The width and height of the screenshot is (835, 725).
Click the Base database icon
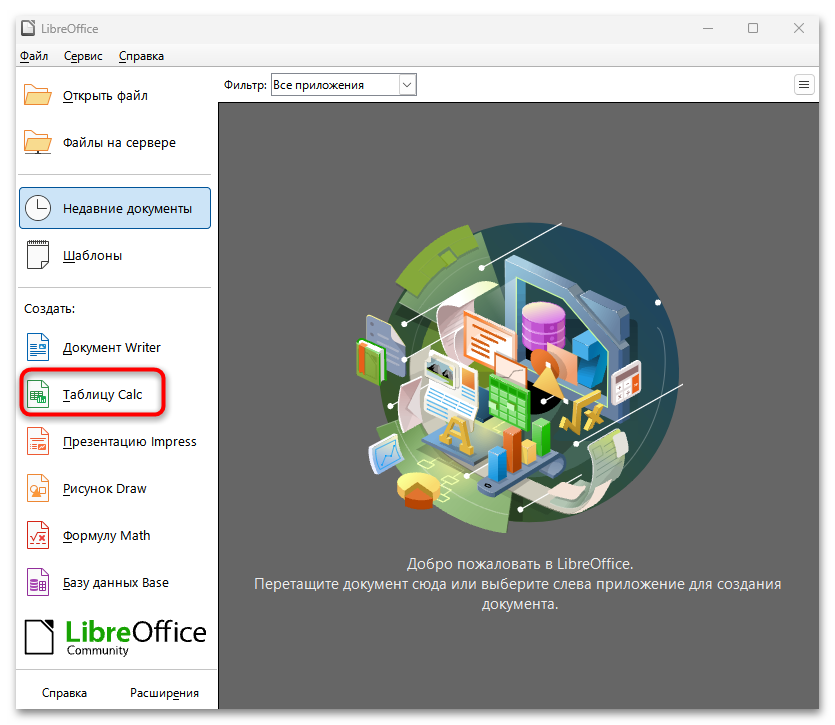tap(38, 583)
